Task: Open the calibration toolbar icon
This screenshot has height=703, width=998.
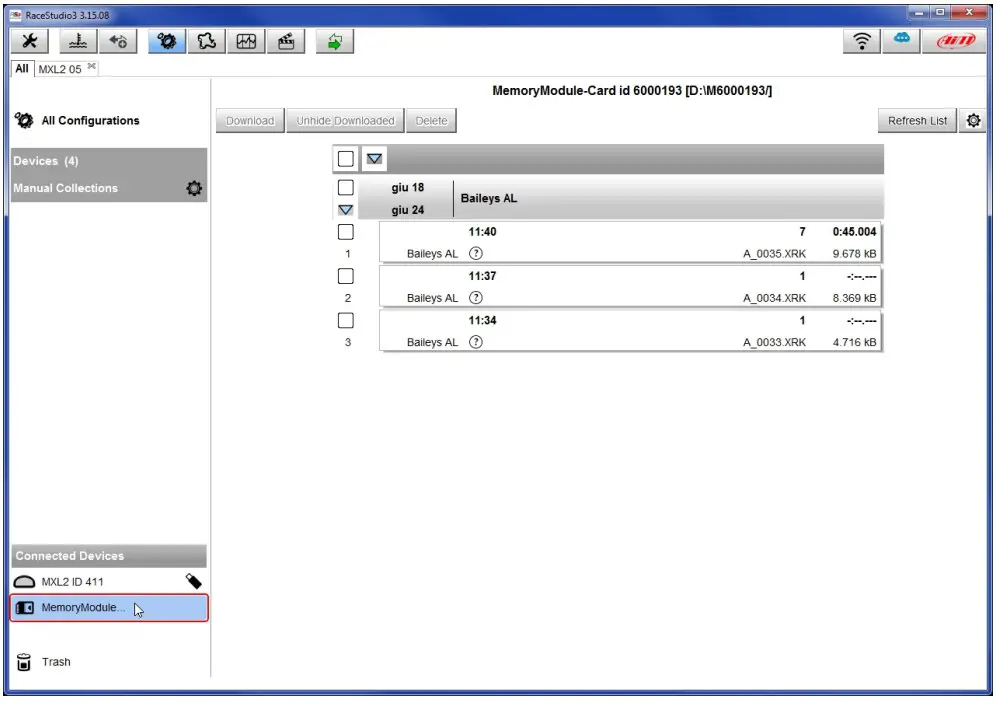Action: (78, 42)
